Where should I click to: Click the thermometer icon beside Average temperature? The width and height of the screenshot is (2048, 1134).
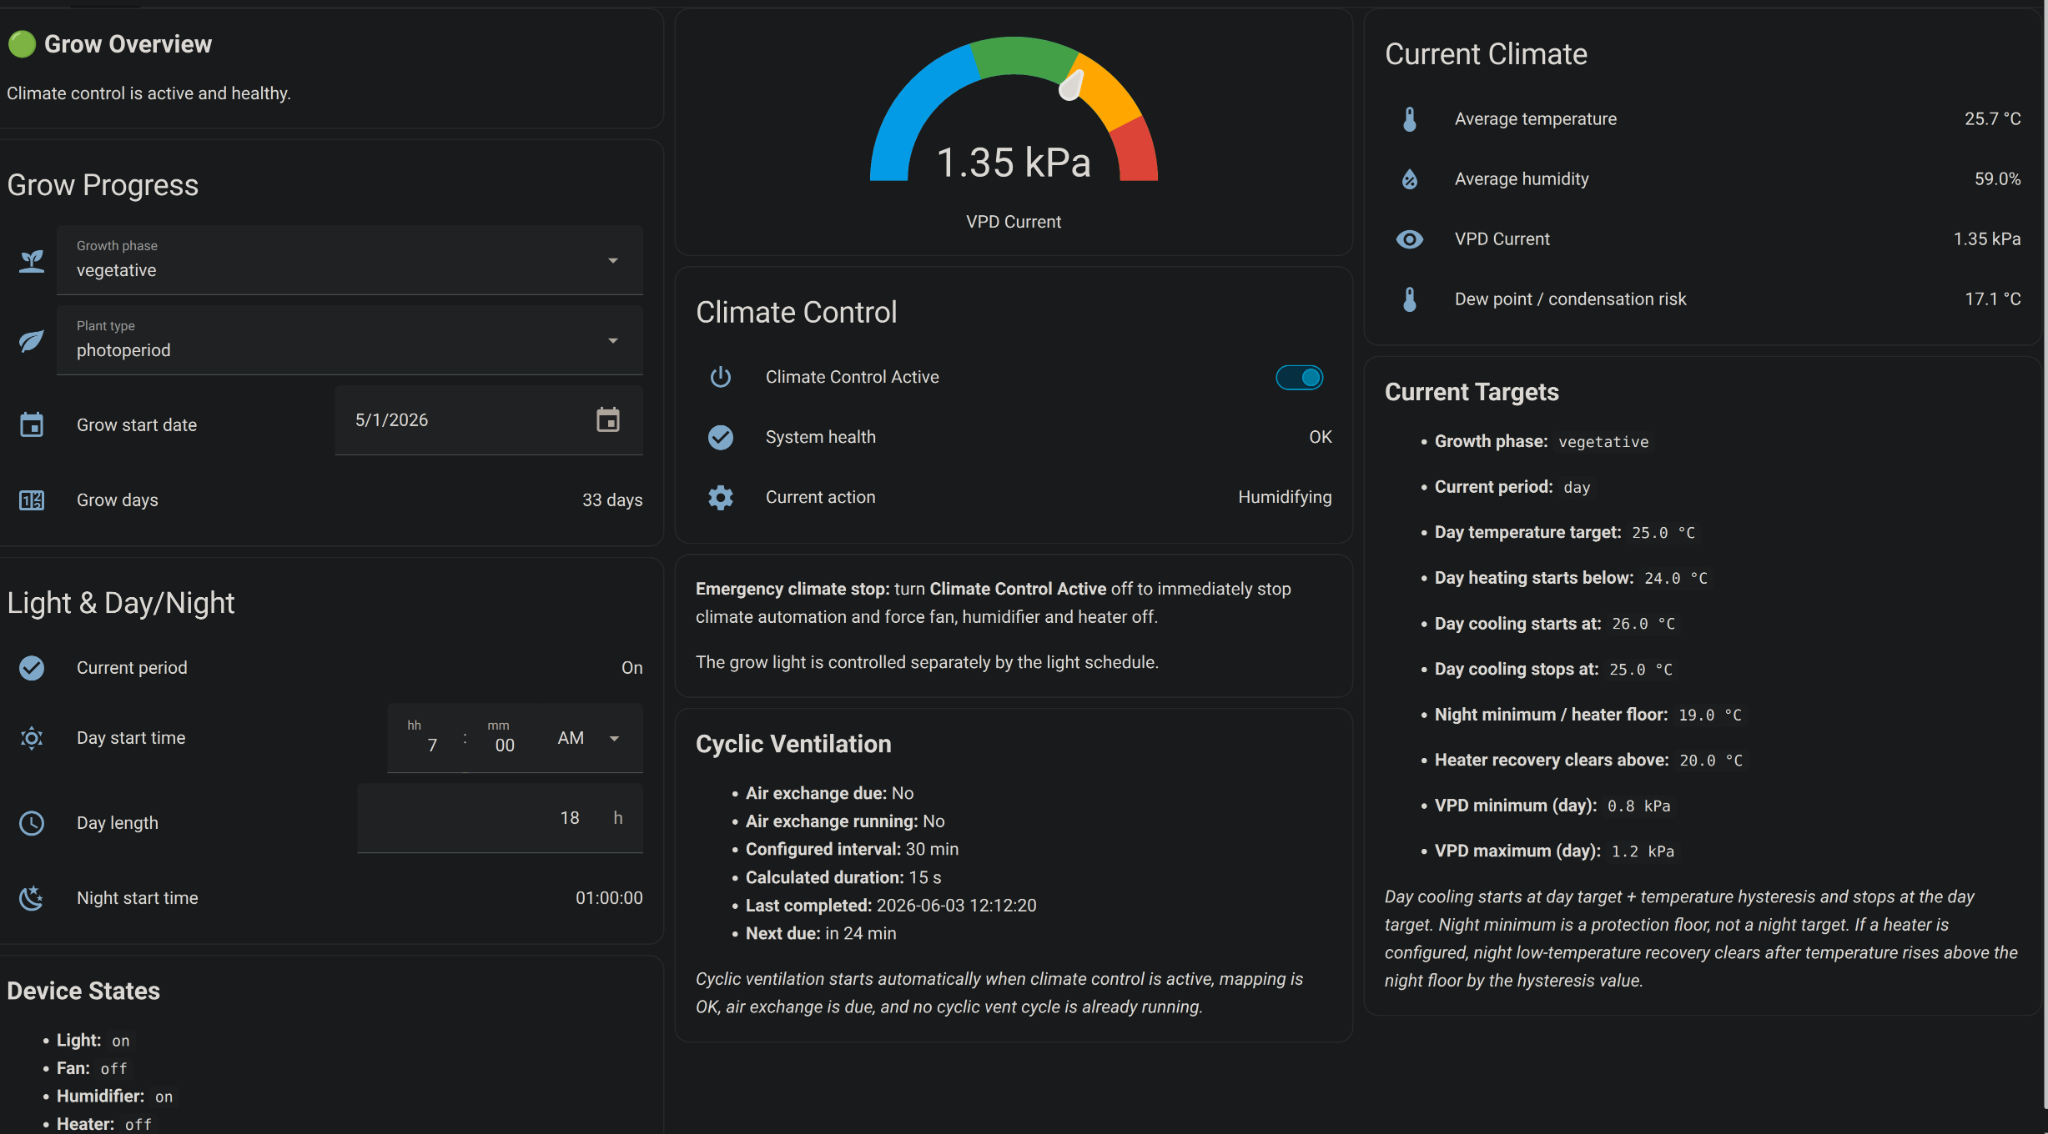tap(1410, 119)
